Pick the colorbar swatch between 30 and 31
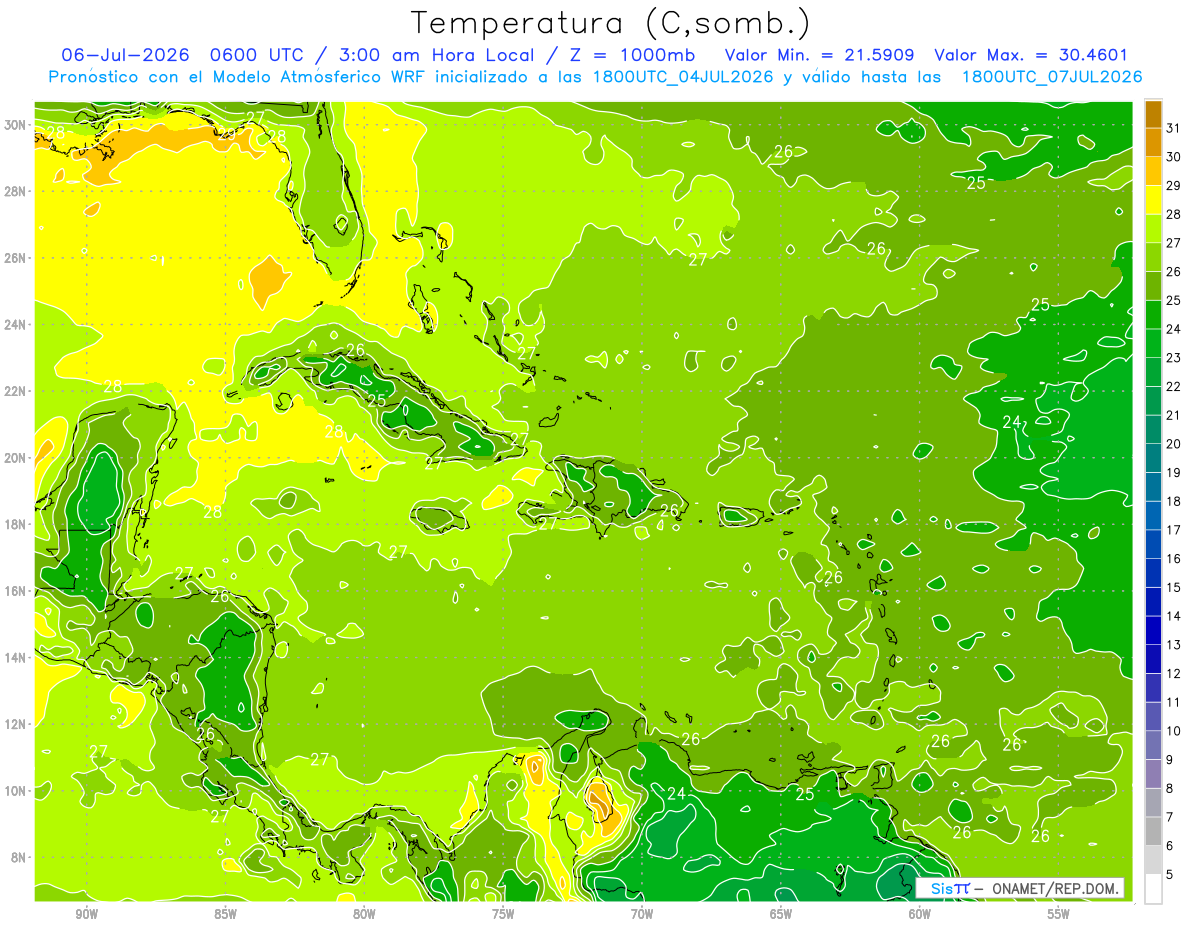 (x=1153, y=143)
